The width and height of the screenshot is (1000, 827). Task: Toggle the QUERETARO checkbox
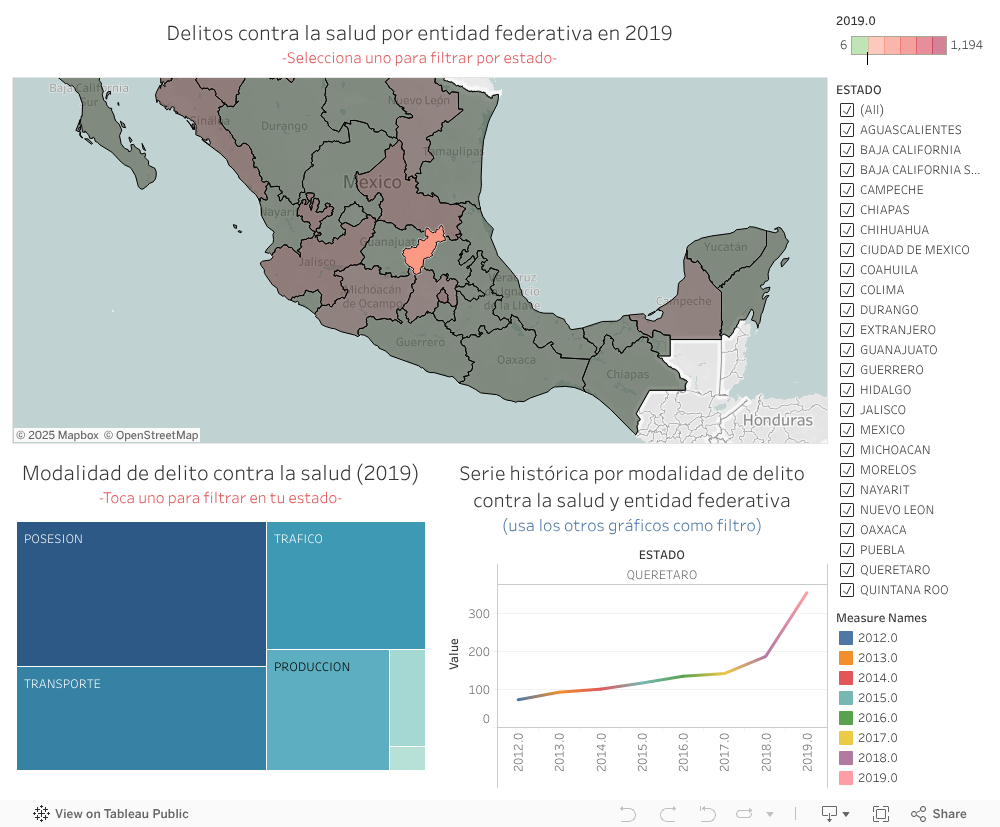[847, 570]
